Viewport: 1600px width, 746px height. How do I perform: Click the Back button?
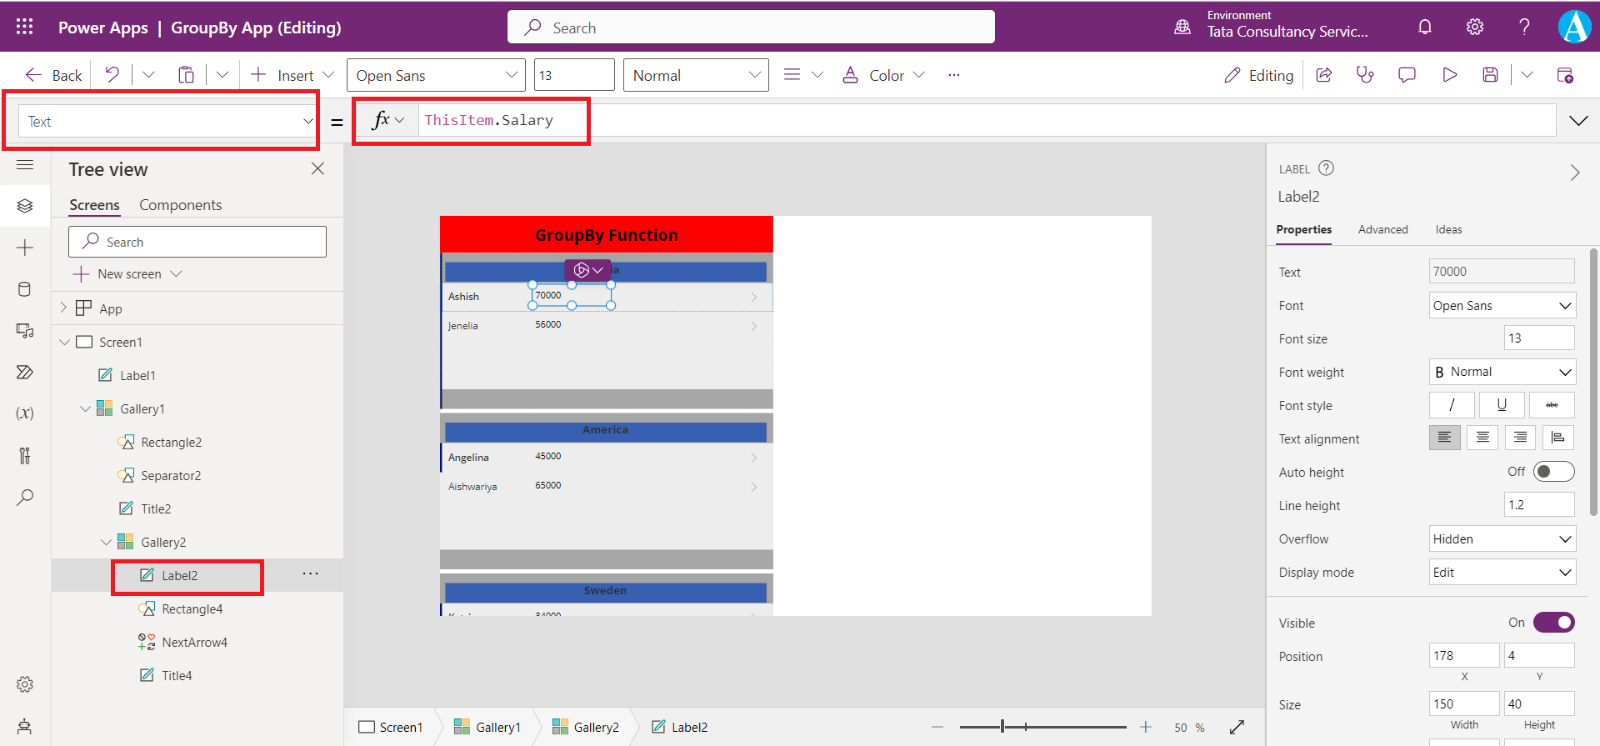(54, 75)
